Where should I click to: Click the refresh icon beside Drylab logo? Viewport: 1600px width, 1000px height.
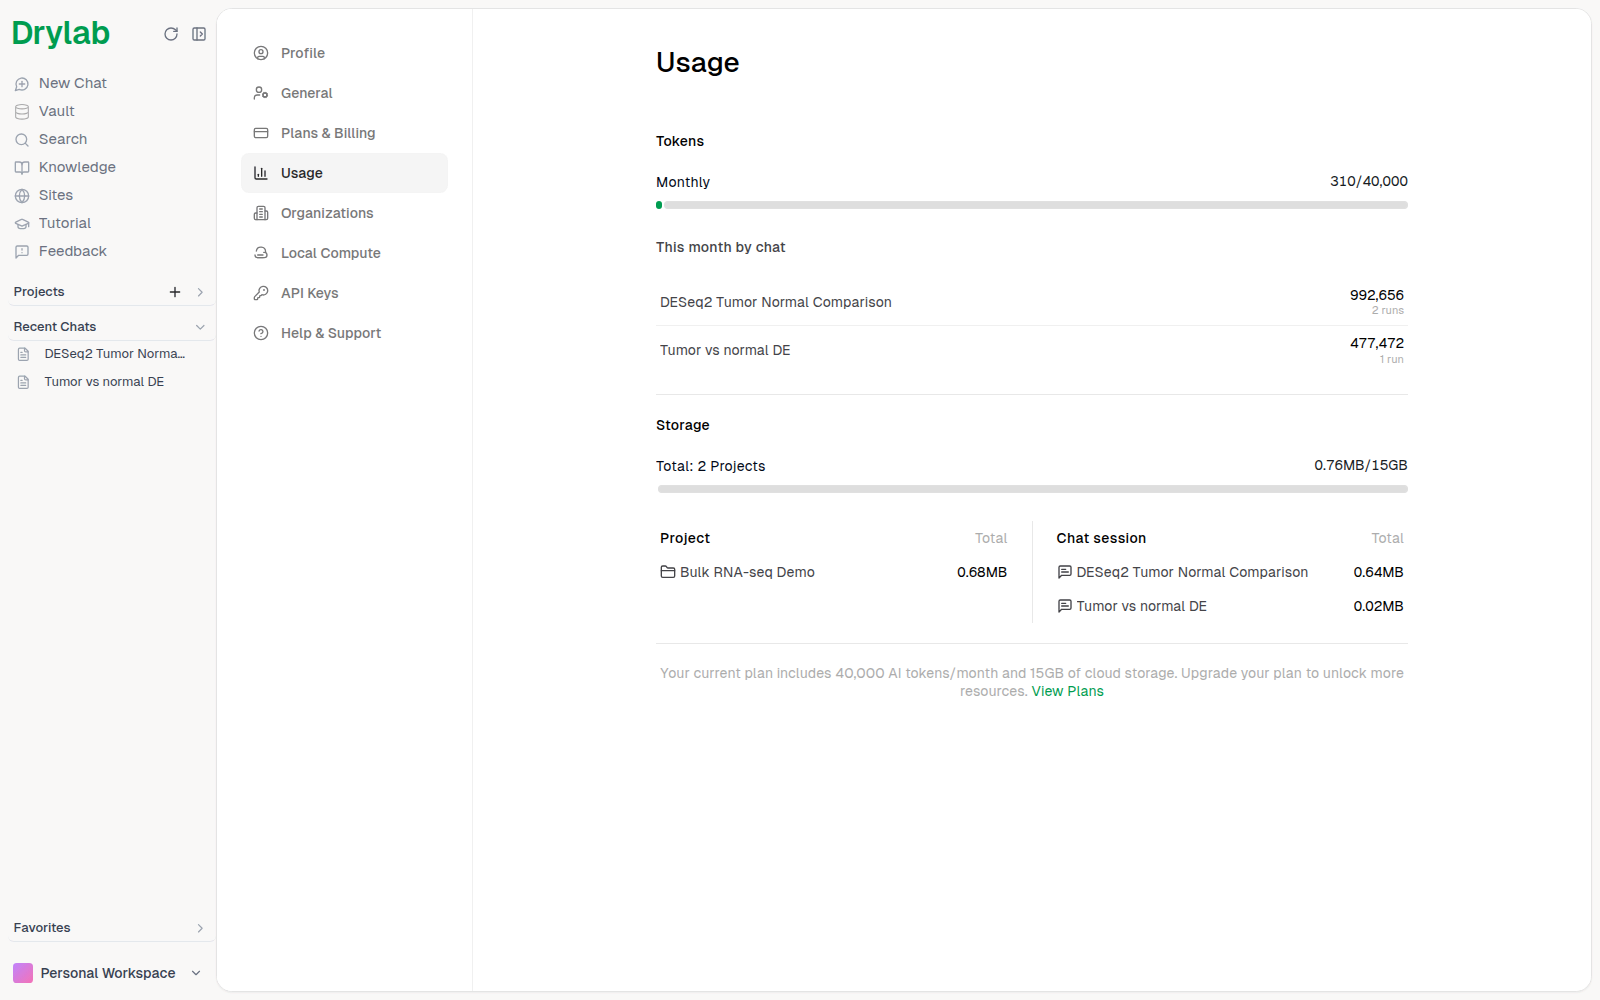(171, 34)
